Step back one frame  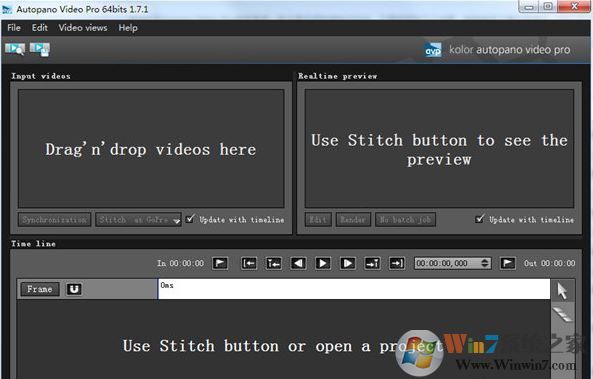(x=298, y=263)
